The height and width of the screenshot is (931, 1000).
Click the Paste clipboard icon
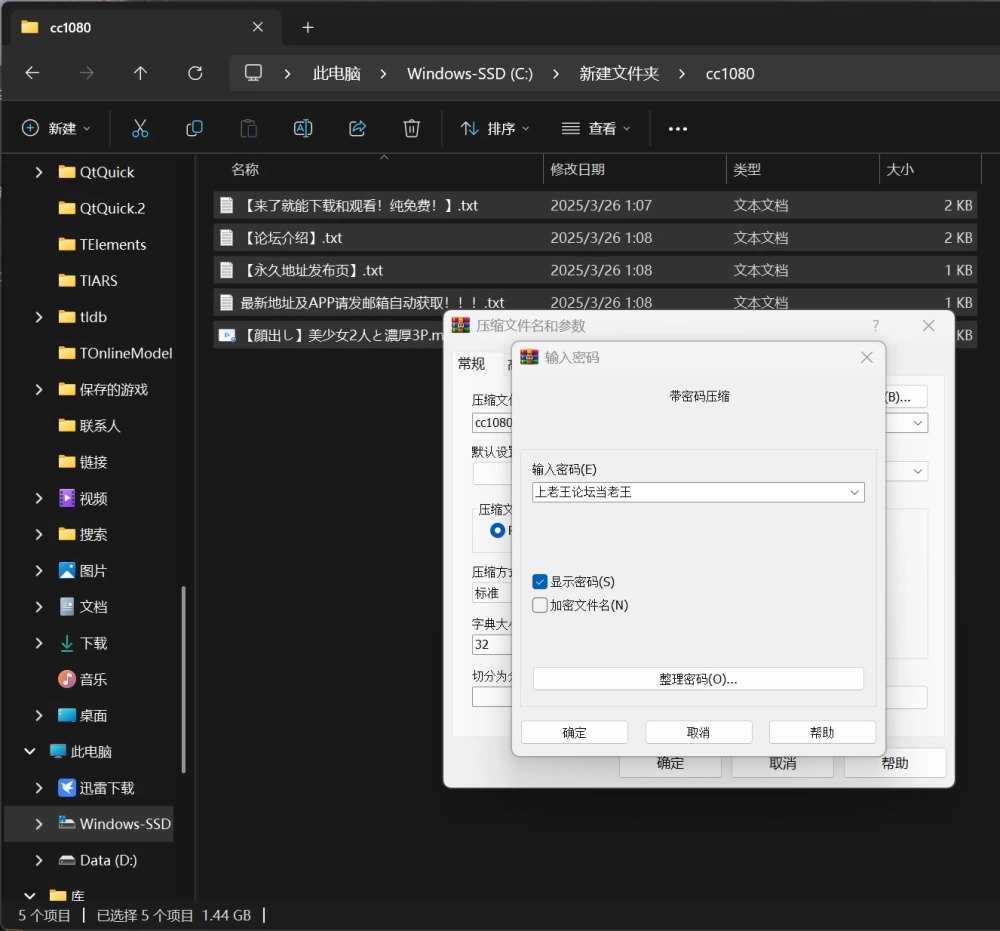249,129
